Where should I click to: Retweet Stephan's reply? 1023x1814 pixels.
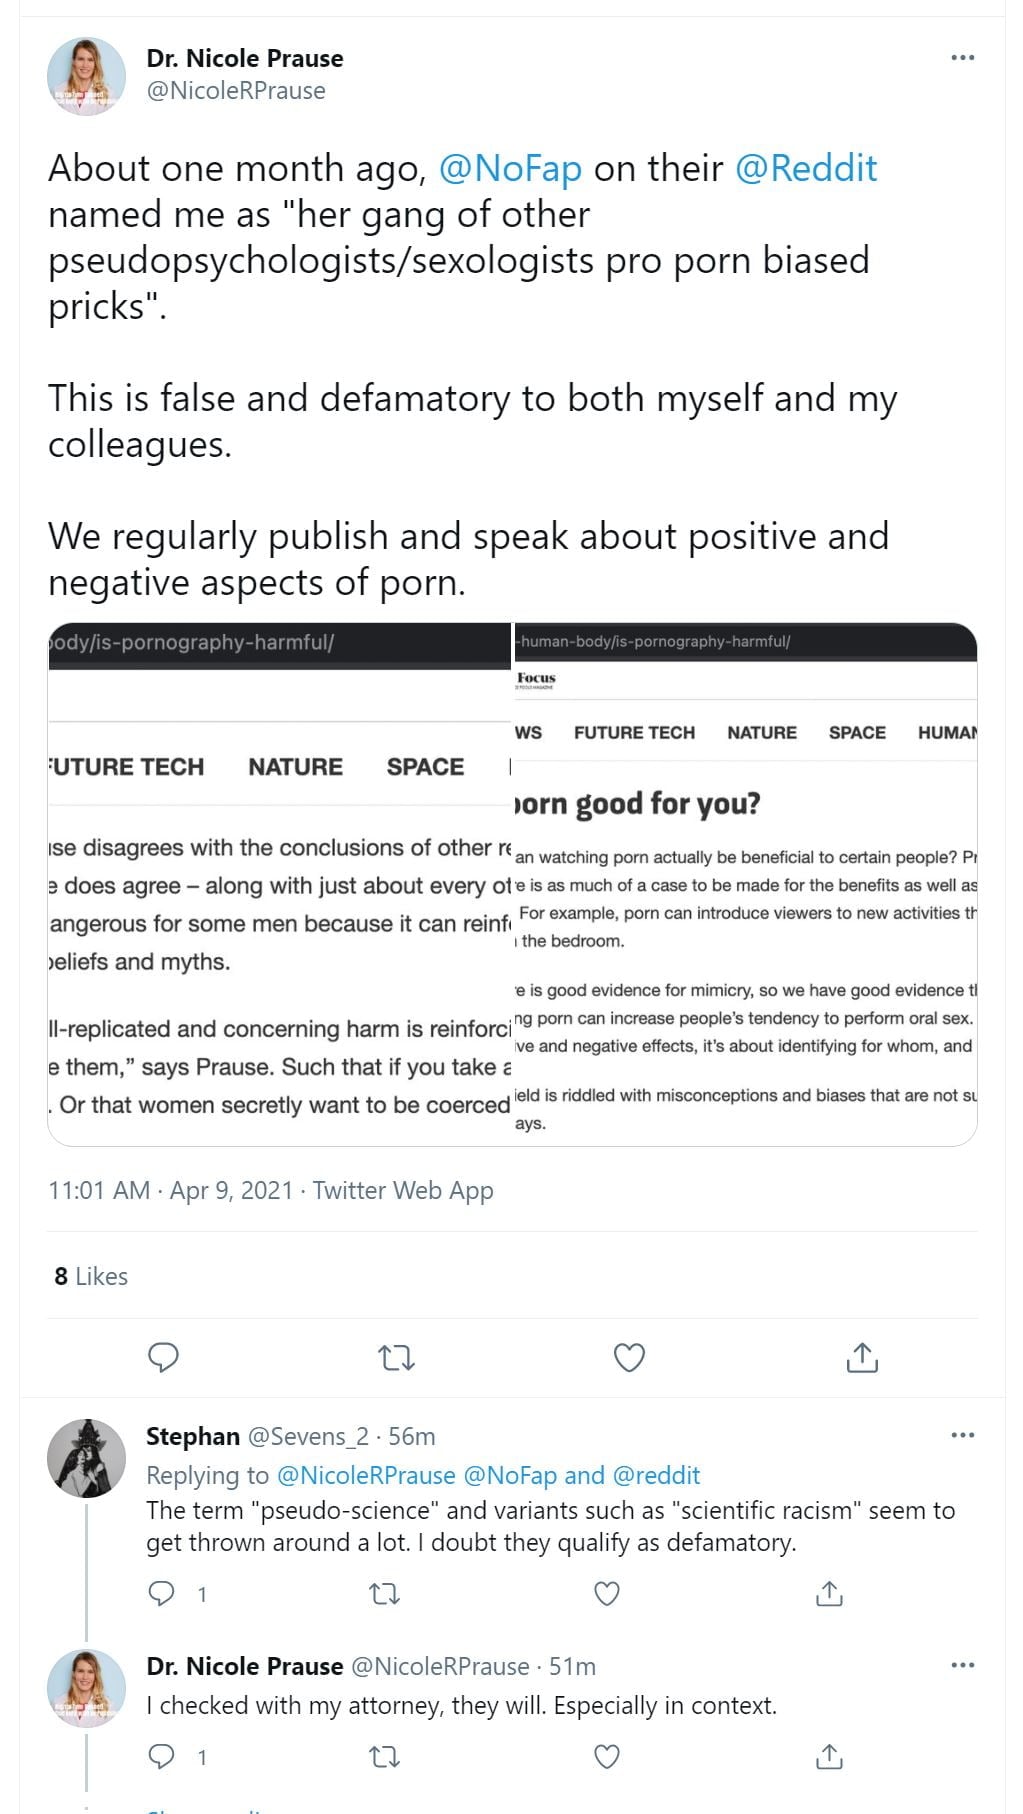[385, 1593]
